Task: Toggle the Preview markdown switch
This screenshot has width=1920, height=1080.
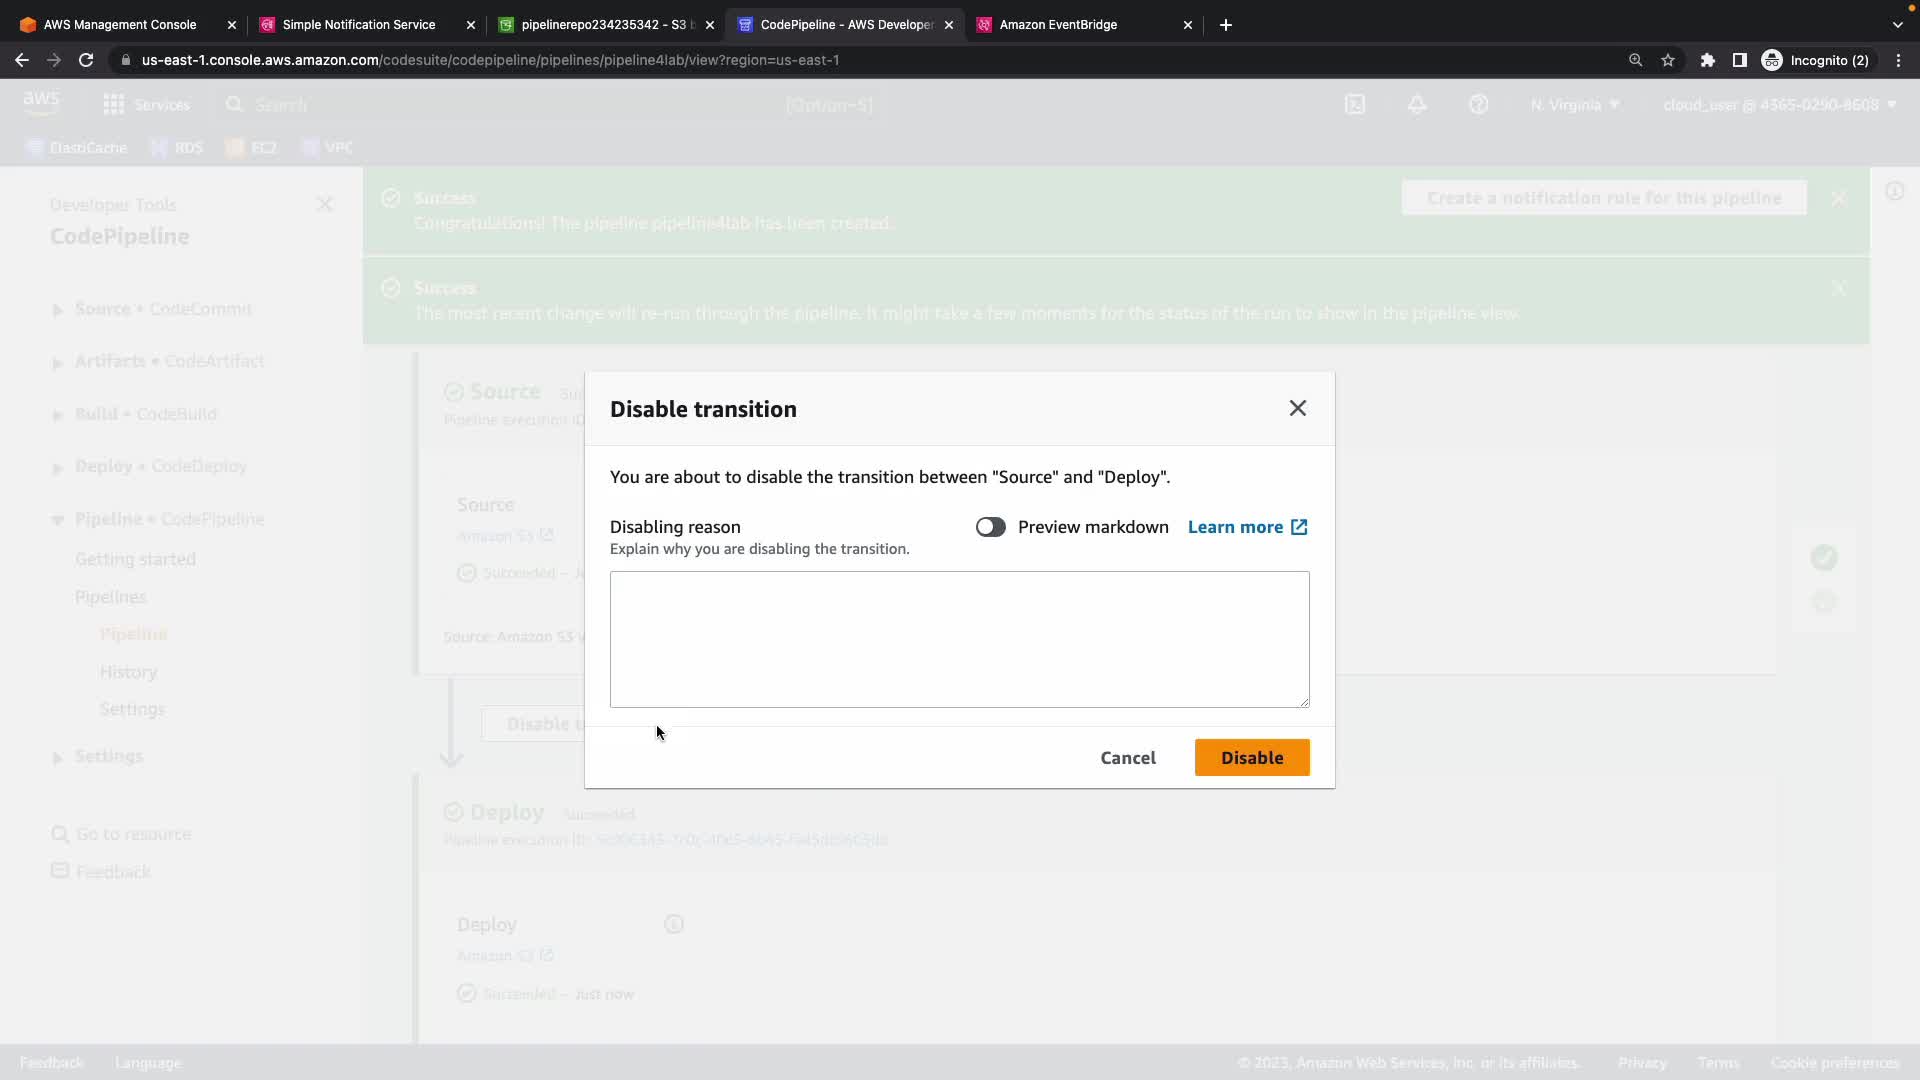Action: pos(990,527)
